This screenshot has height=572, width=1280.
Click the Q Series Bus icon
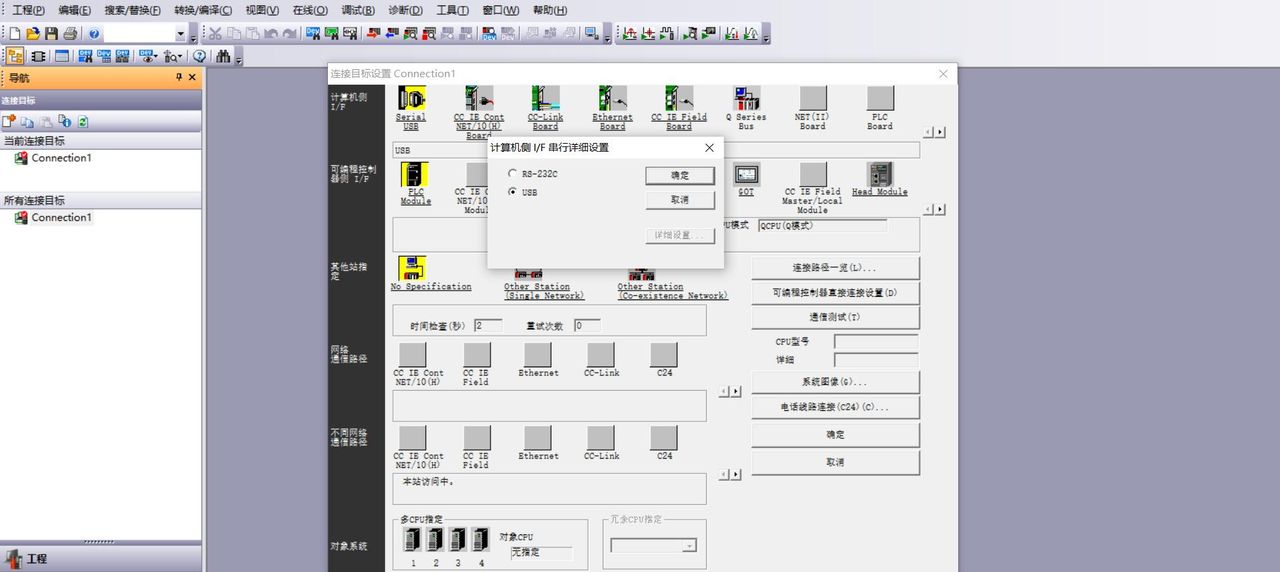(746, 98)
